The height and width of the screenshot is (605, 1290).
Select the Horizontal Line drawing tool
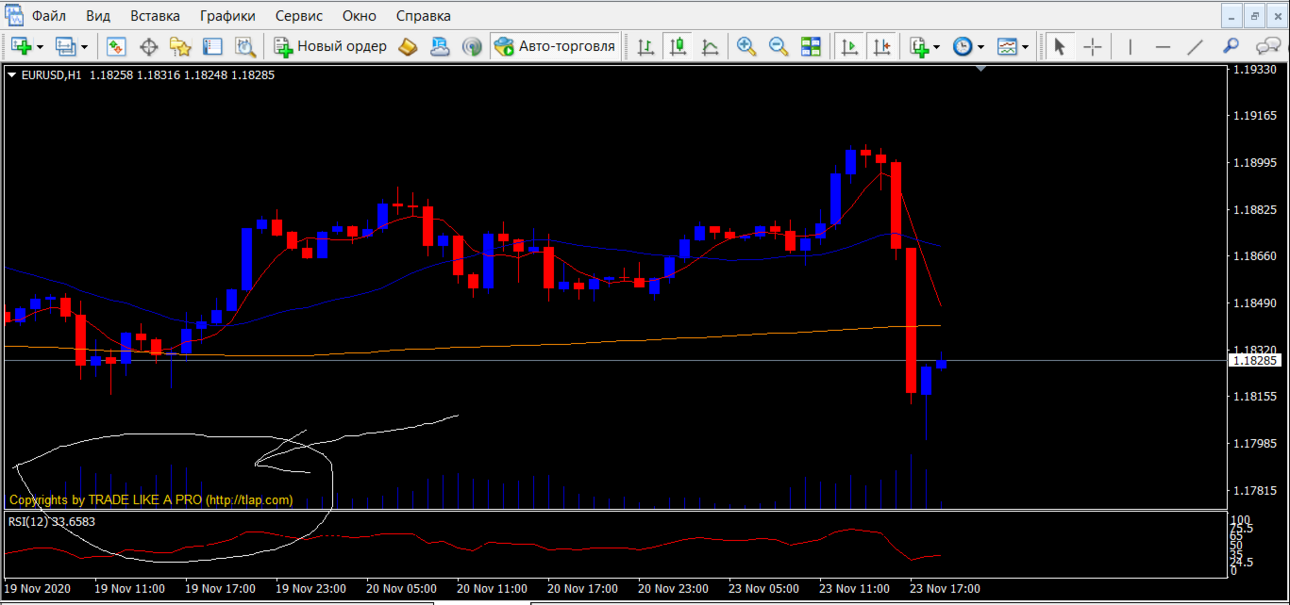pos(1162,46)
